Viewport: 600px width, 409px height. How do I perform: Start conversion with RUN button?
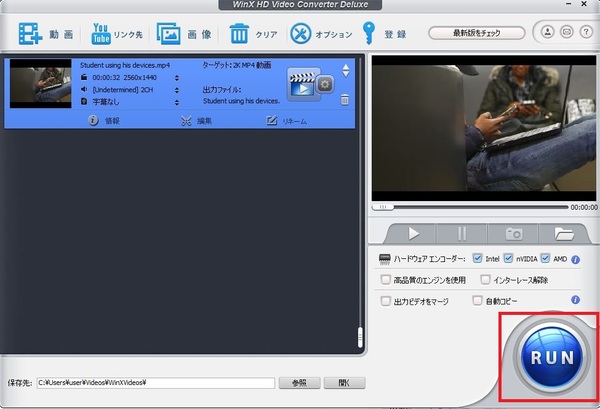click(552, 357)
